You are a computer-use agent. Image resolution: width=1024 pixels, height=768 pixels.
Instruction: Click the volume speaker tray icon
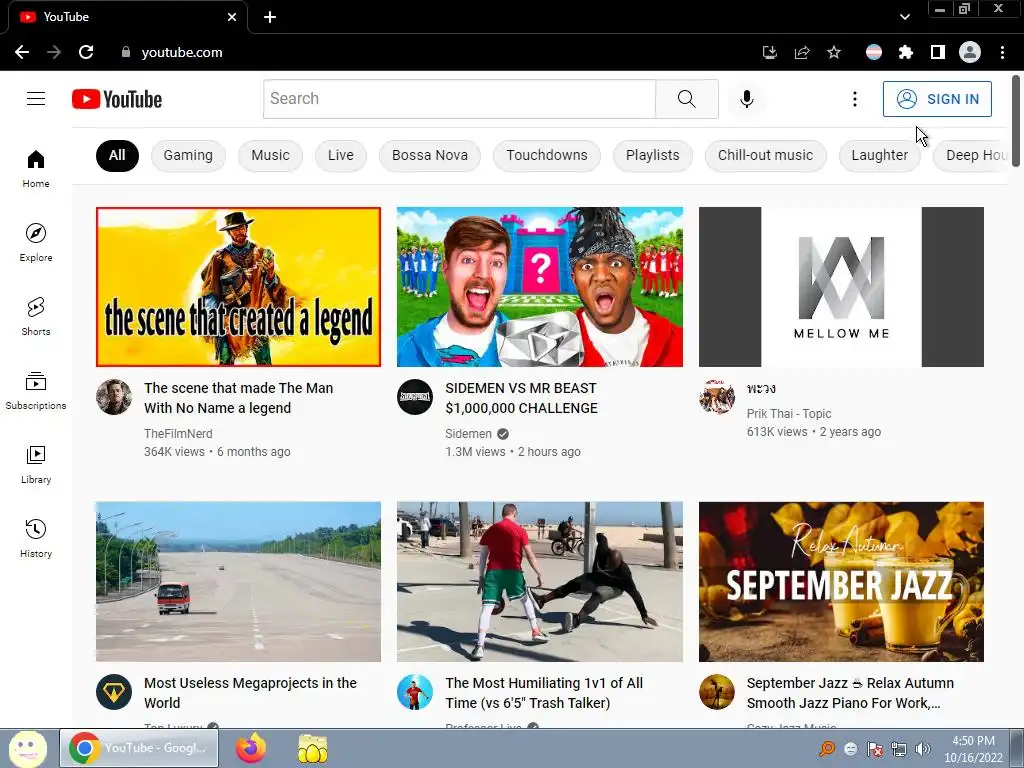pyautogui.click(x=922, y=749)
